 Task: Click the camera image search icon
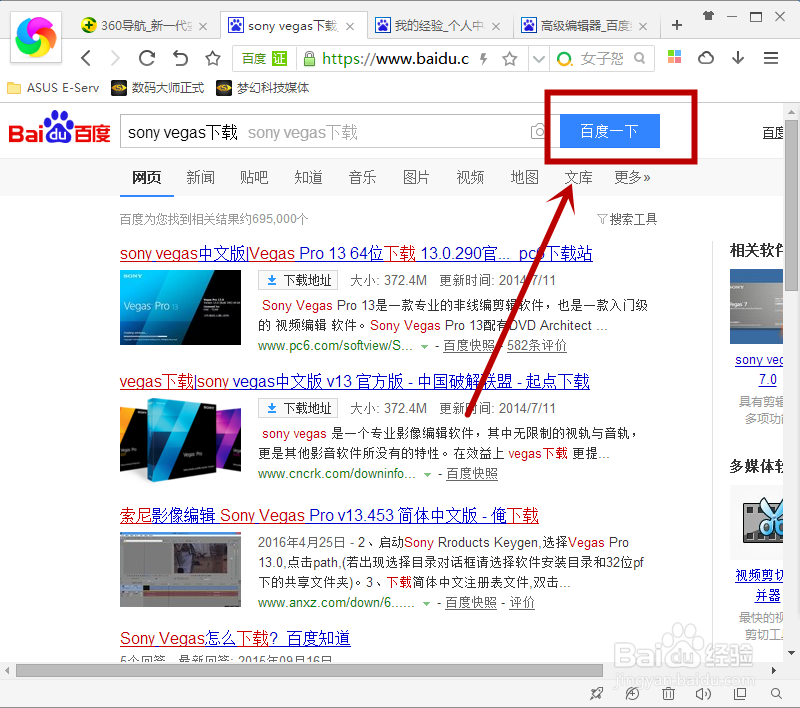538,132
